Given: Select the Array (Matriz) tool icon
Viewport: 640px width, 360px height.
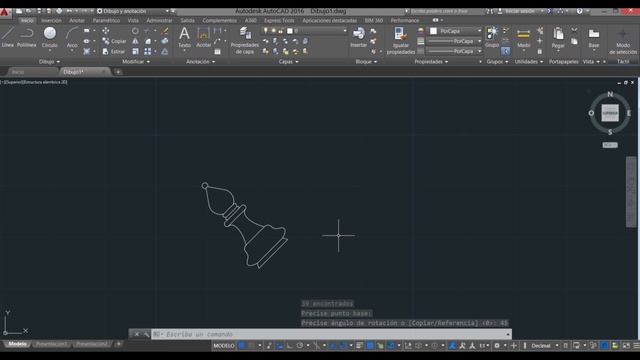Looking at the screenshot, I should [x=148, y=51].
